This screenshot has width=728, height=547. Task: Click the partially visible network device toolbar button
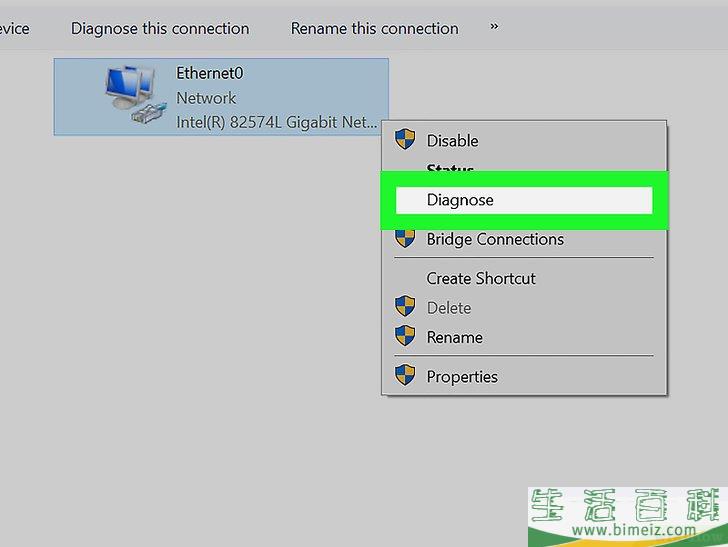pos(14,28)
